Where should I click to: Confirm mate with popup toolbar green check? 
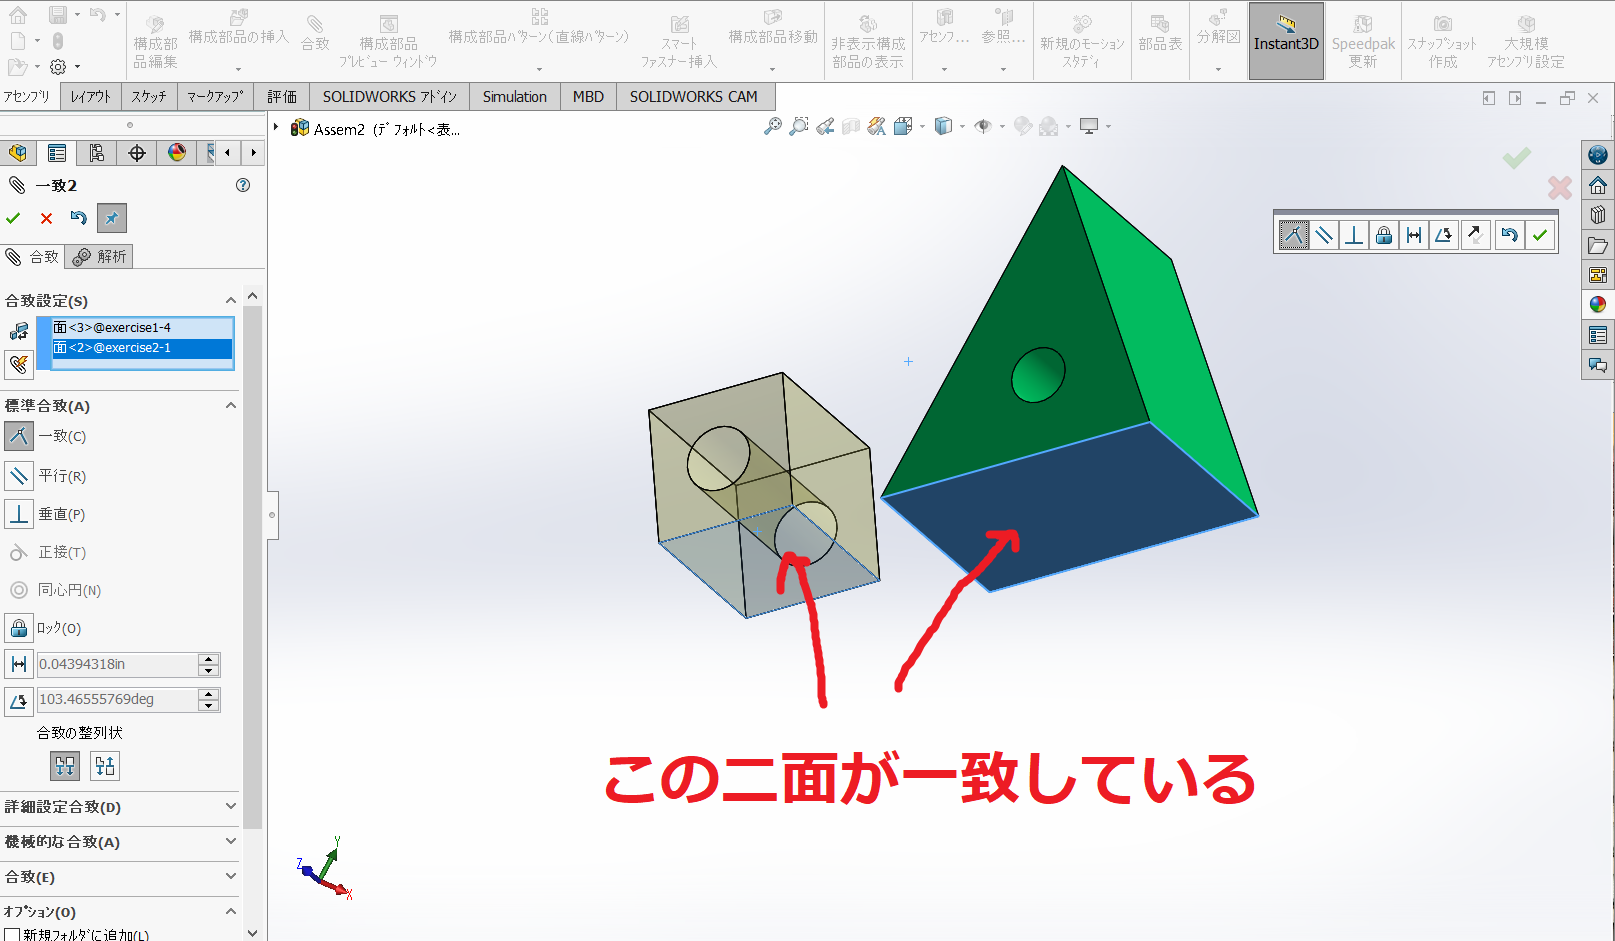pyautogui.click(x=1540, y=235)
